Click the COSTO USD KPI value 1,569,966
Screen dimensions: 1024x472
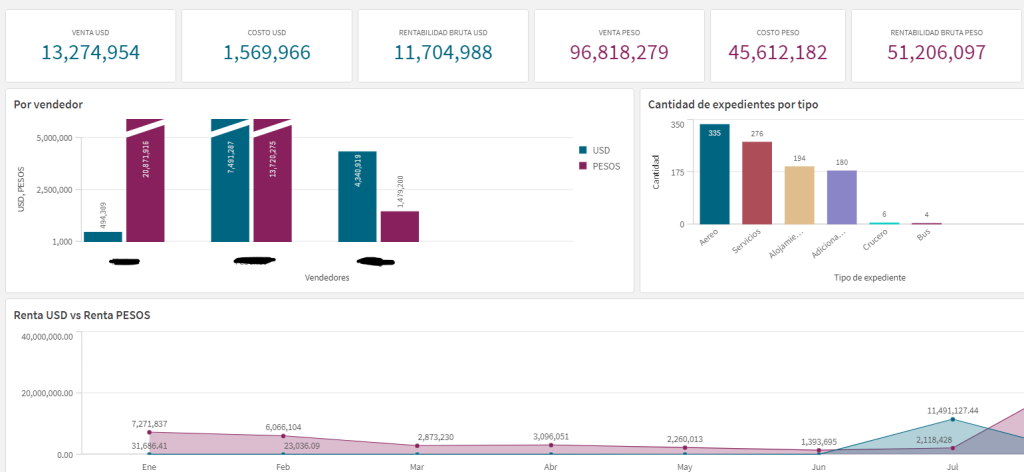click(267, 52)
